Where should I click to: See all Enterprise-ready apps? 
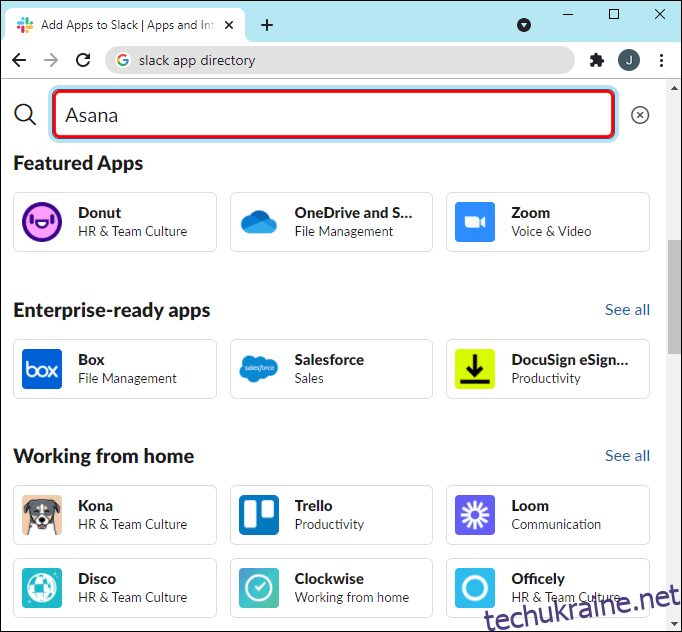pos(627,310)
